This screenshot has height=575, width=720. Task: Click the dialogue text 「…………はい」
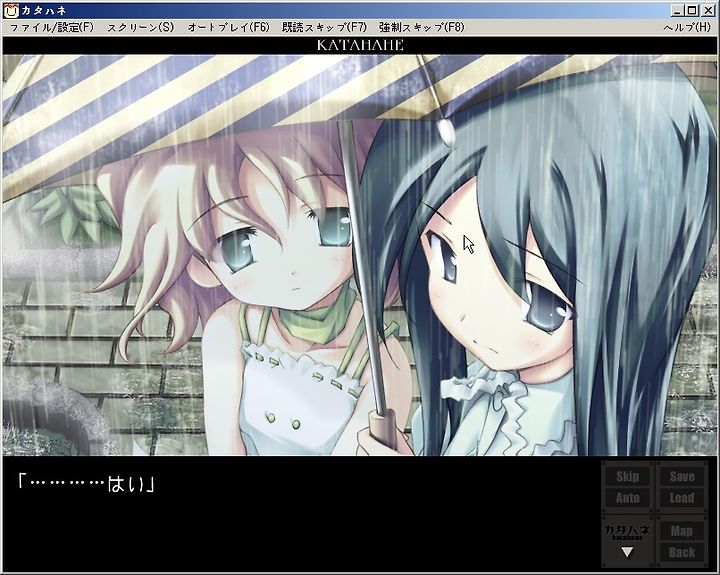[x=86, y=484]
